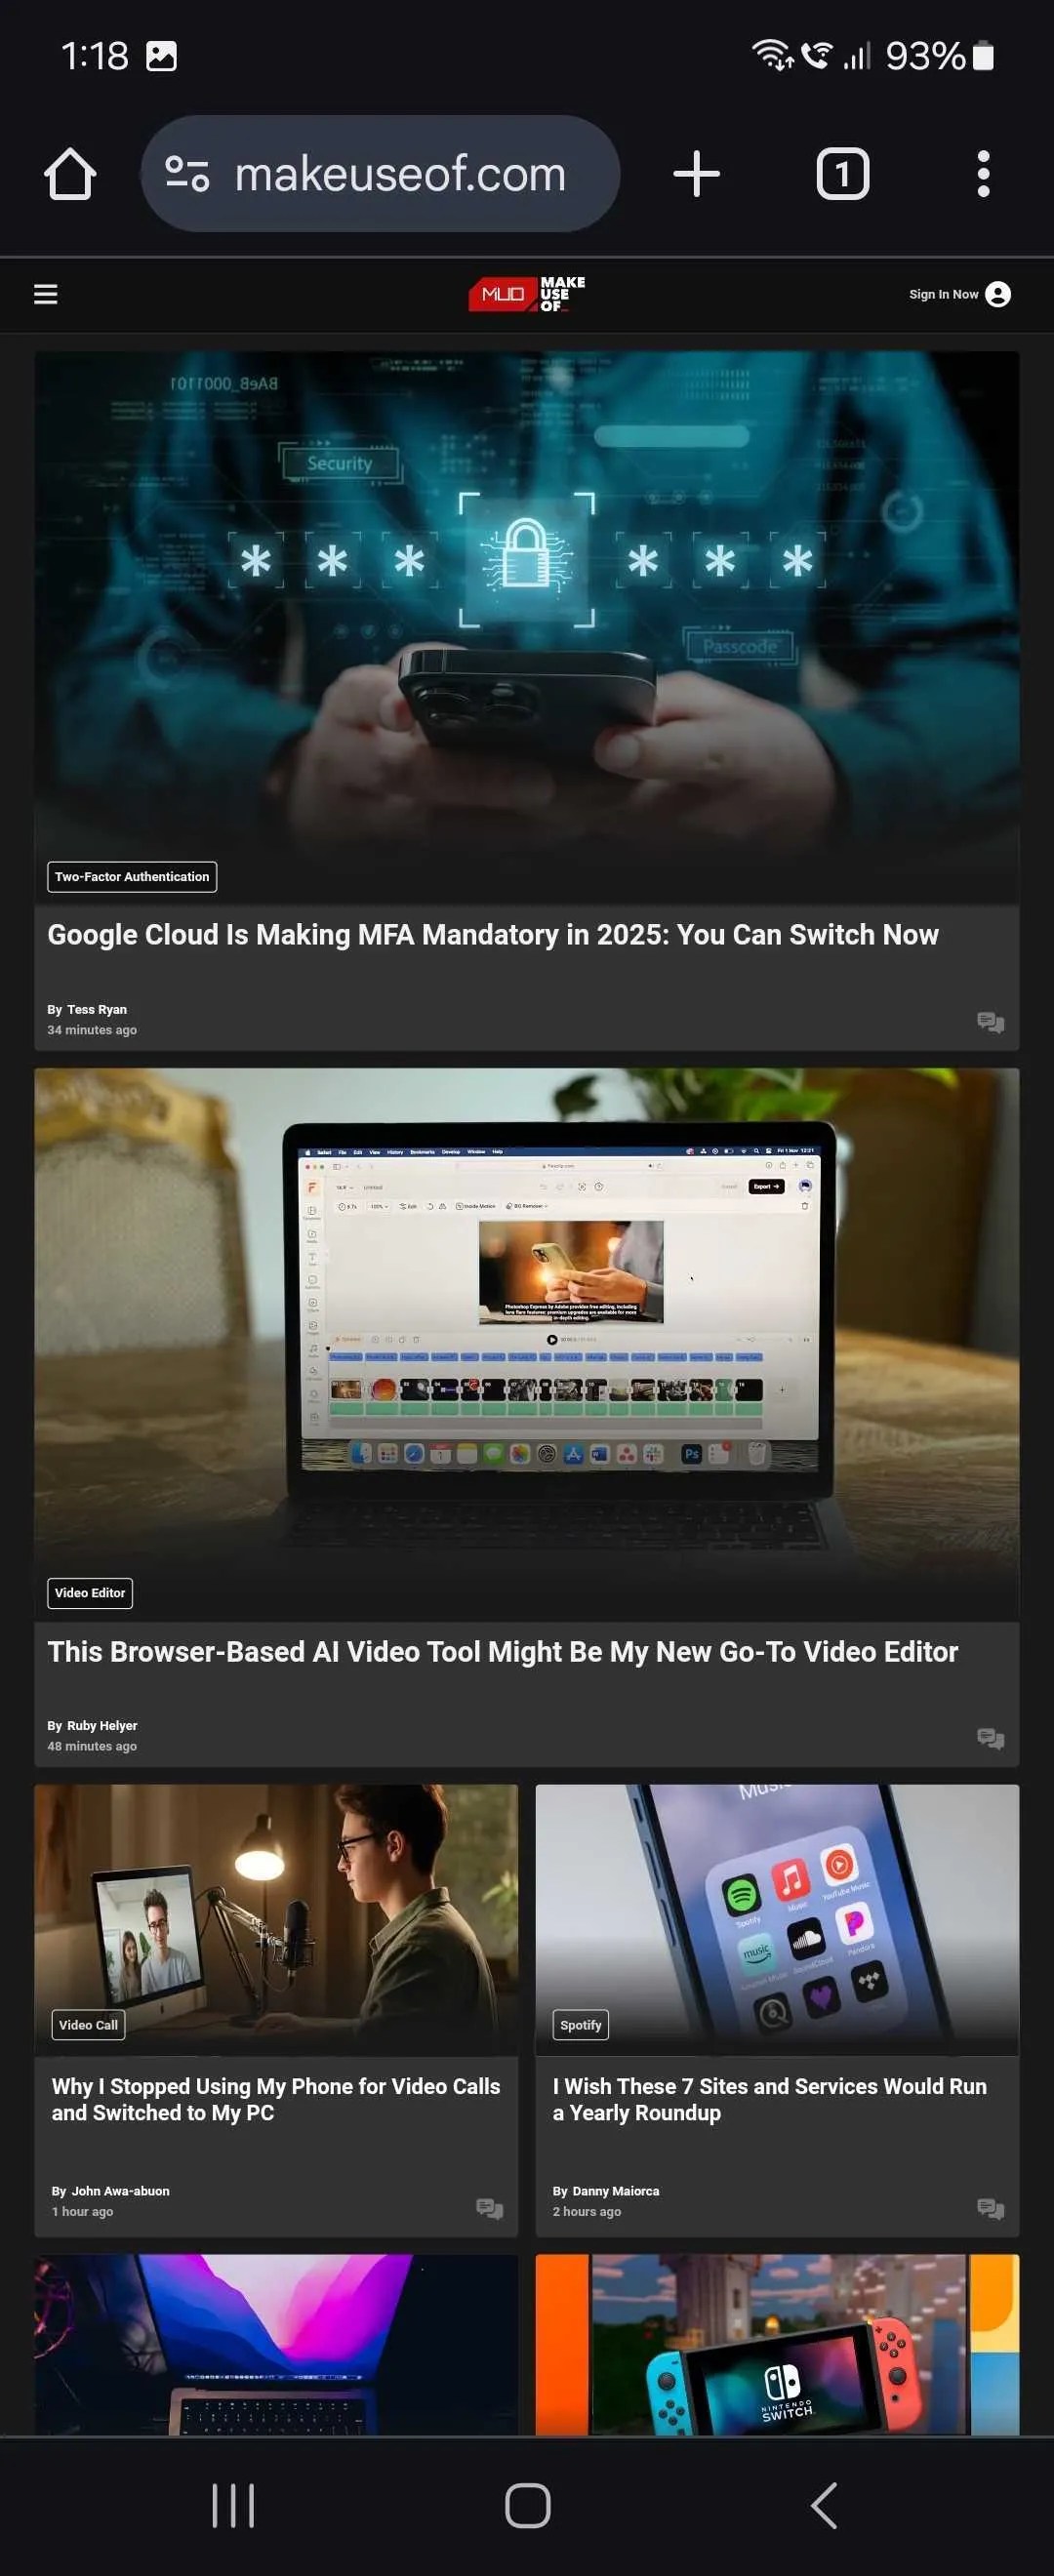
Task: Tap the Wi-Fi icon in status bar
Action: [x=772, y=55]
